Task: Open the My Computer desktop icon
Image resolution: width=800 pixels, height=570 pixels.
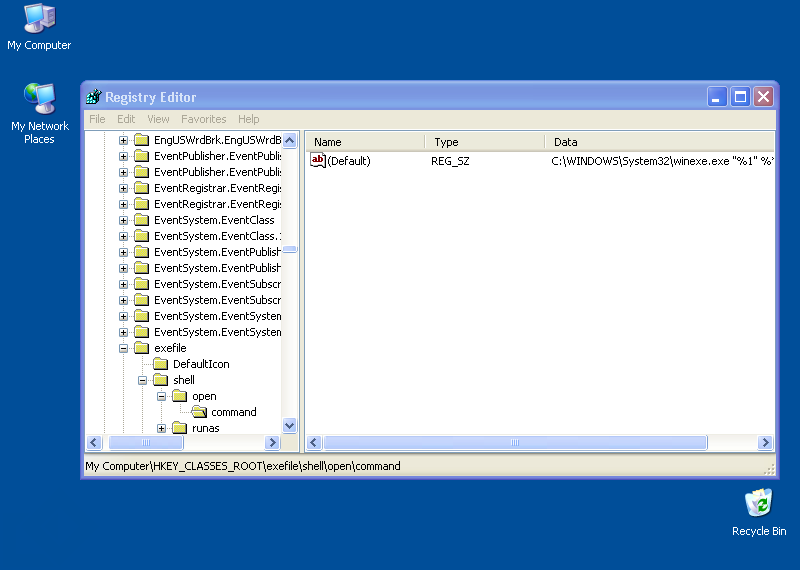Action: point(39,18)
